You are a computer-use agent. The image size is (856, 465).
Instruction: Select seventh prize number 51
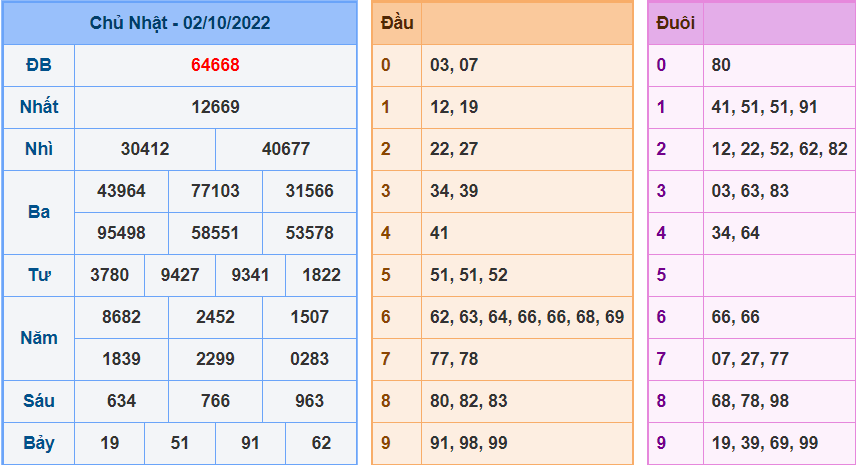tap(180, 443)
